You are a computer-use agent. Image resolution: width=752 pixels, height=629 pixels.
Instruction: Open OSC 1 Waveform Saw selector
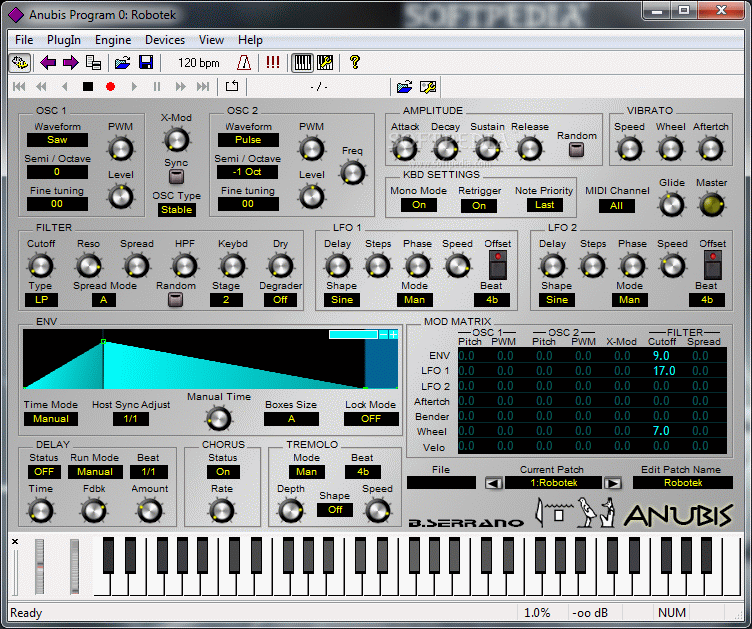tap(57, 140)
